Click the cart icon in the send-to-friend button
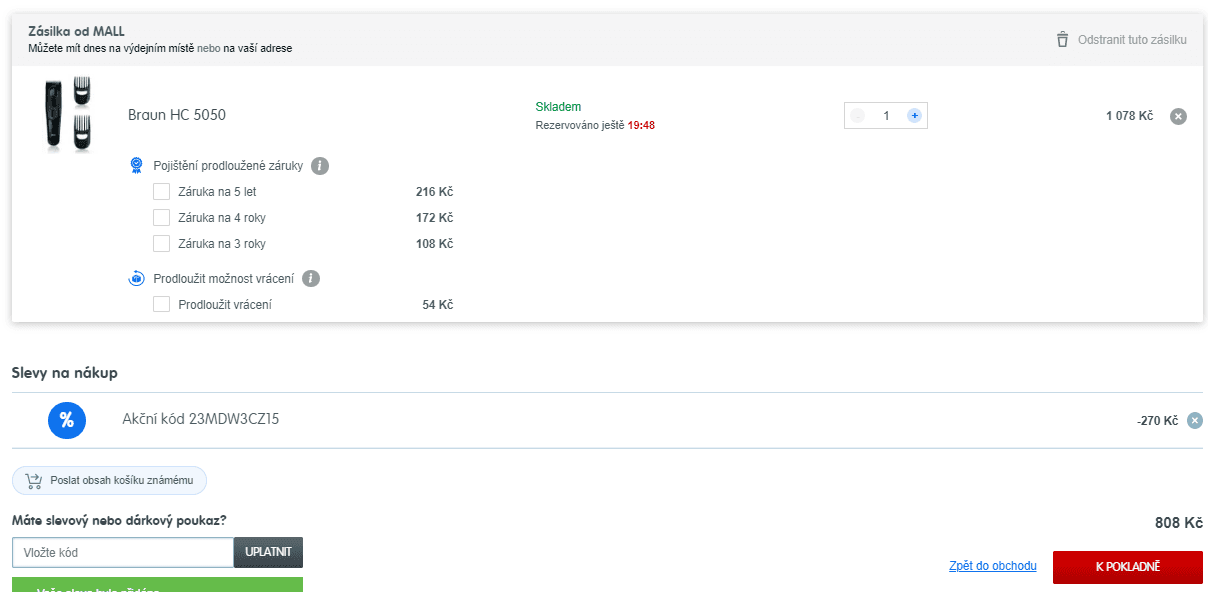Image resolution: width=1208 pixels, height=592 pixels. pyautogui.click(x=34, y=481)
